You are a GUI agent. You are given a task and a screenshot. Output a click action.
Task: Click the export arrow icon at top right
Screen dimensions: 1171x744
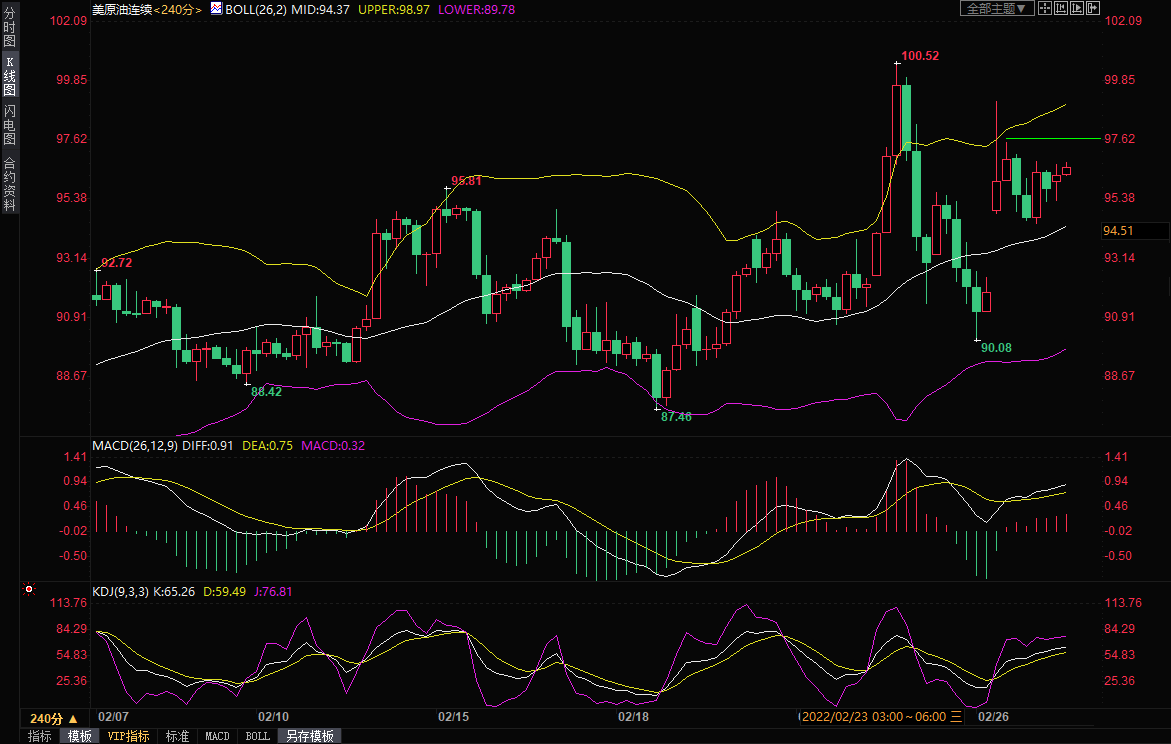pyautogui.click(x=1093, y=9)
